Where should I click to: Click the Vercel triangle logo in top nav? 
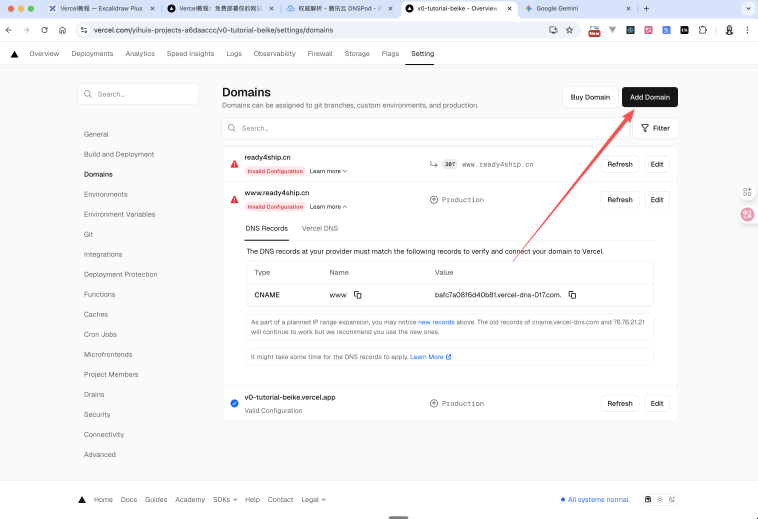14,54
